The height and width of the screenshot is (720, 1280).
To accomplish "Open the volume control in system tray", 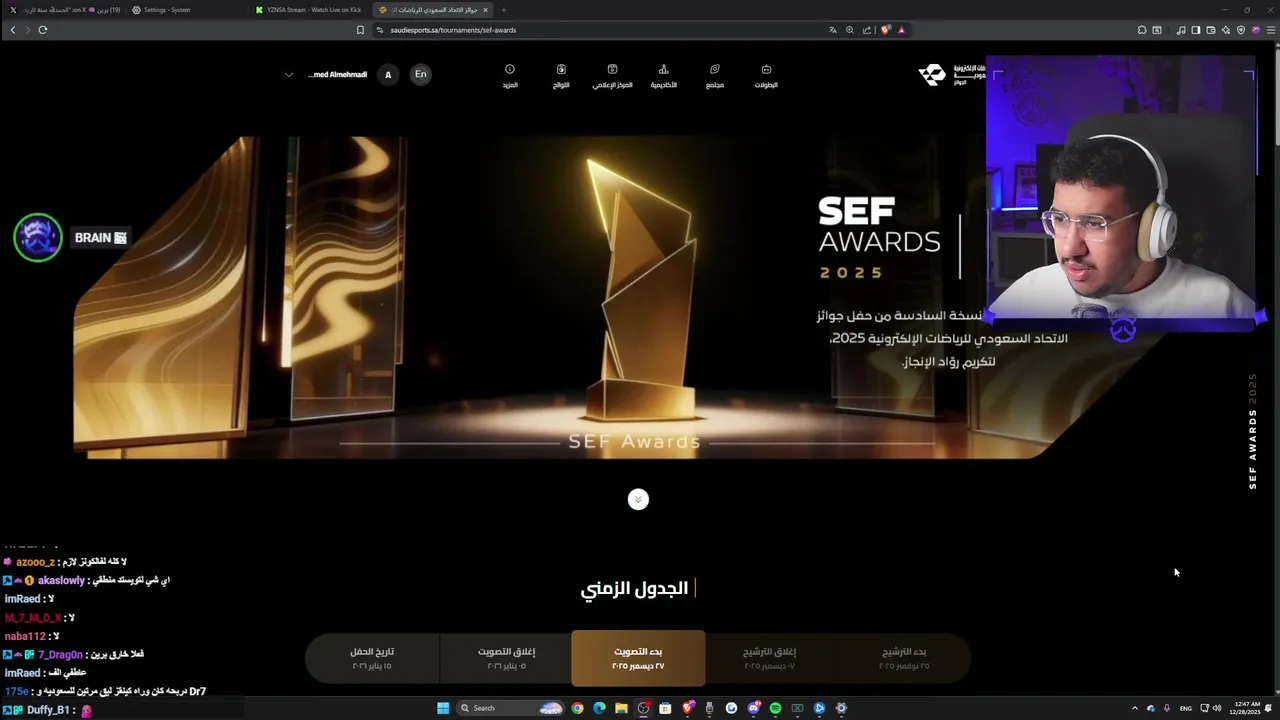I will [1217, 708].
